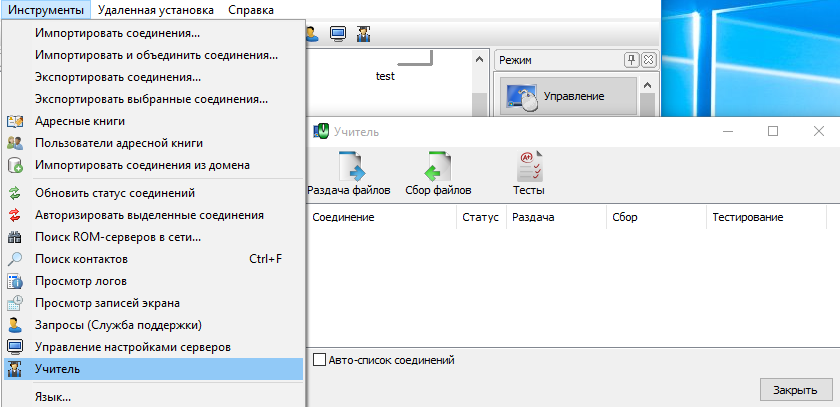Open the Удаленная установка menu
840x407 pixels.
coord(156,10)
